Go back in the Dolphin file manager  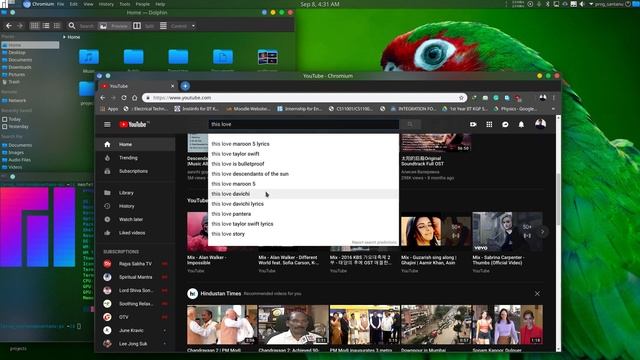[9, 26]
